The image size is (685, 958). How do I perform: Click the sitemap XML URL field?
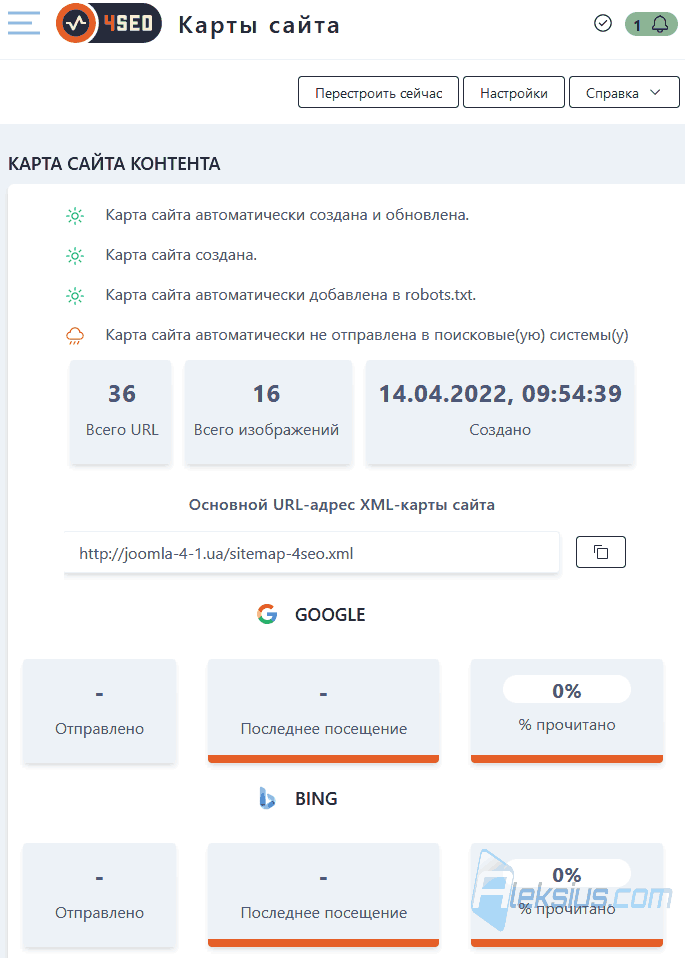point(312,553)
